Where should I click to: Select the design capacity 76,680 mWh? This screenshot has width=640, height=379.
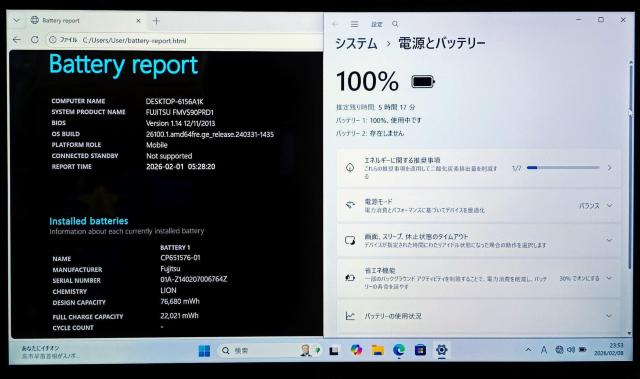tap(180, 301)
